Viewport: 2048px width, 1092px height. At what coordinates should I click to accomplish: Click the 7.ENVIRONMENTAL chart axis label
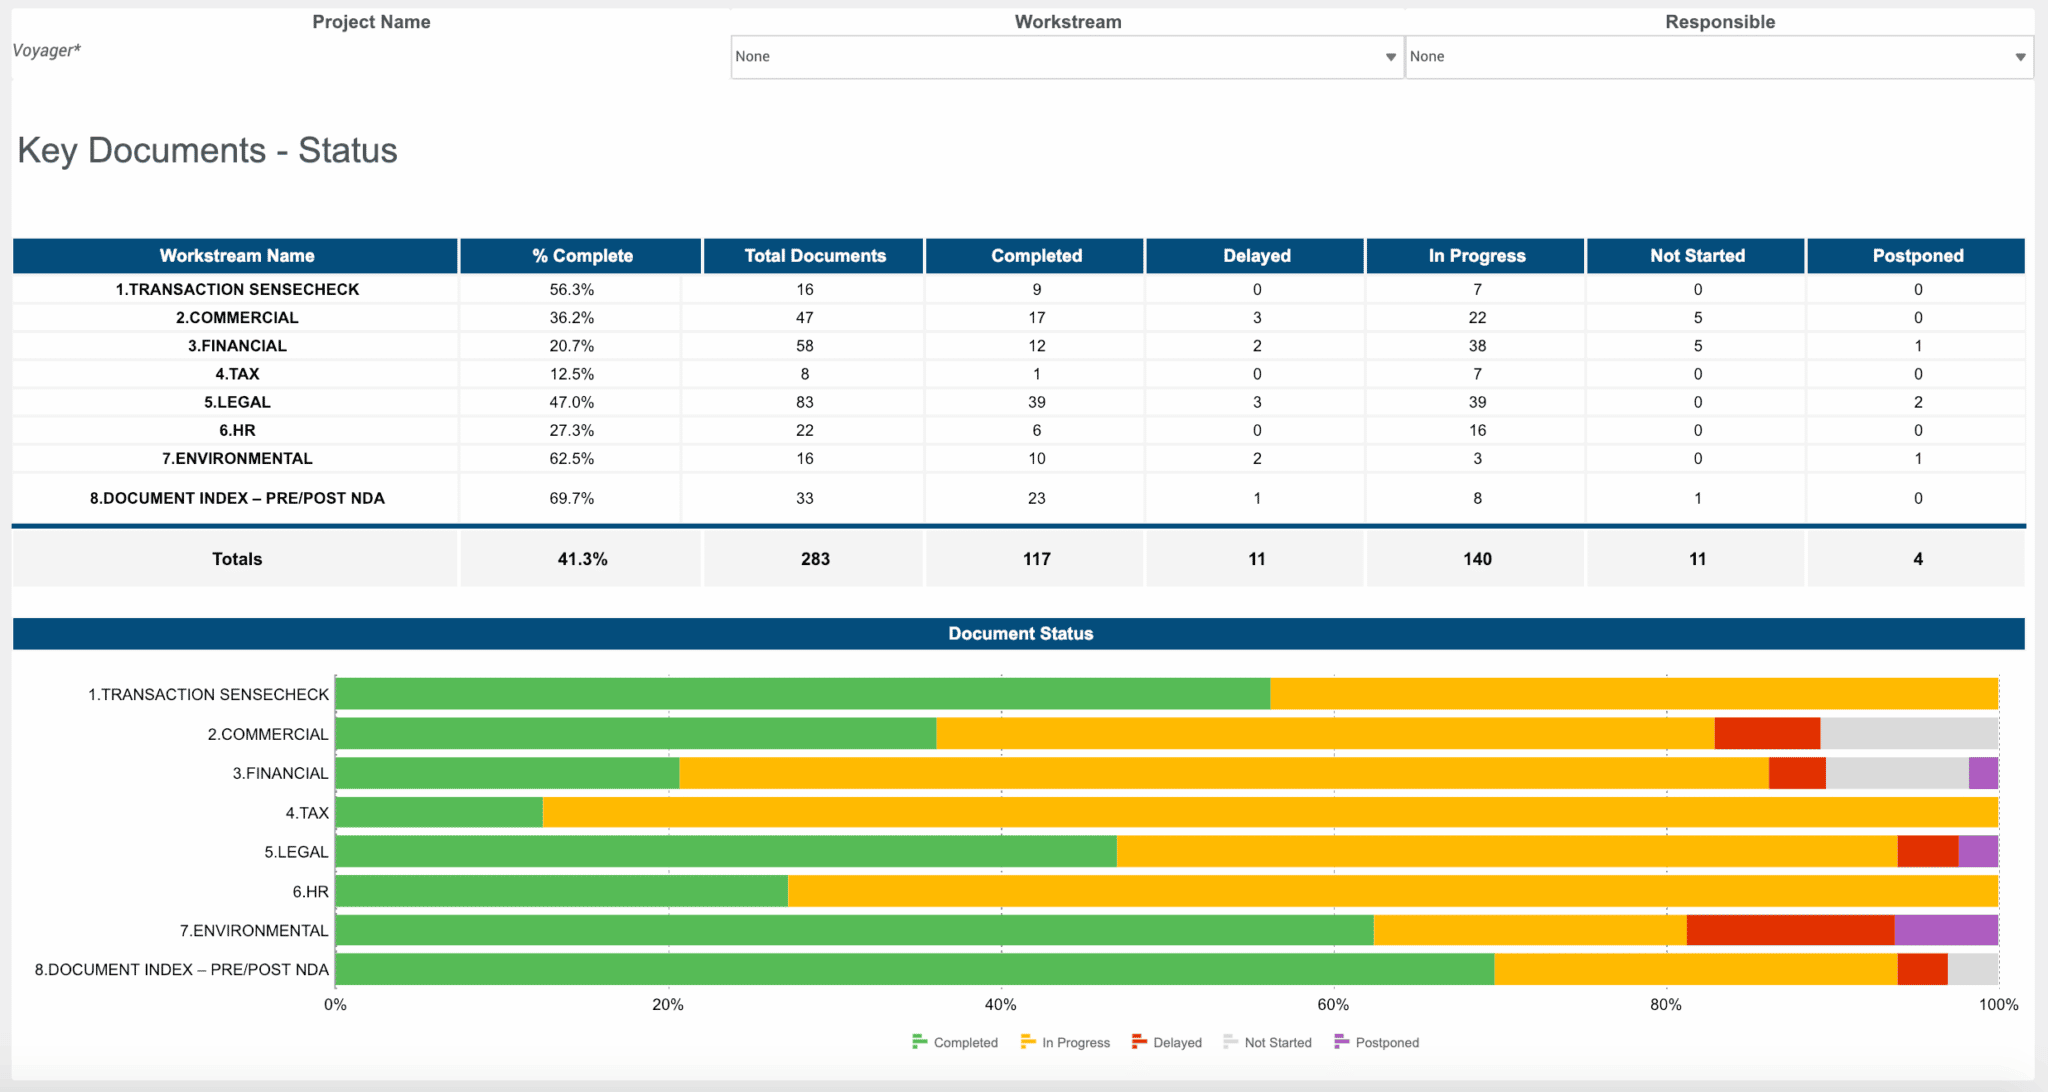click(x=254, y=930)
